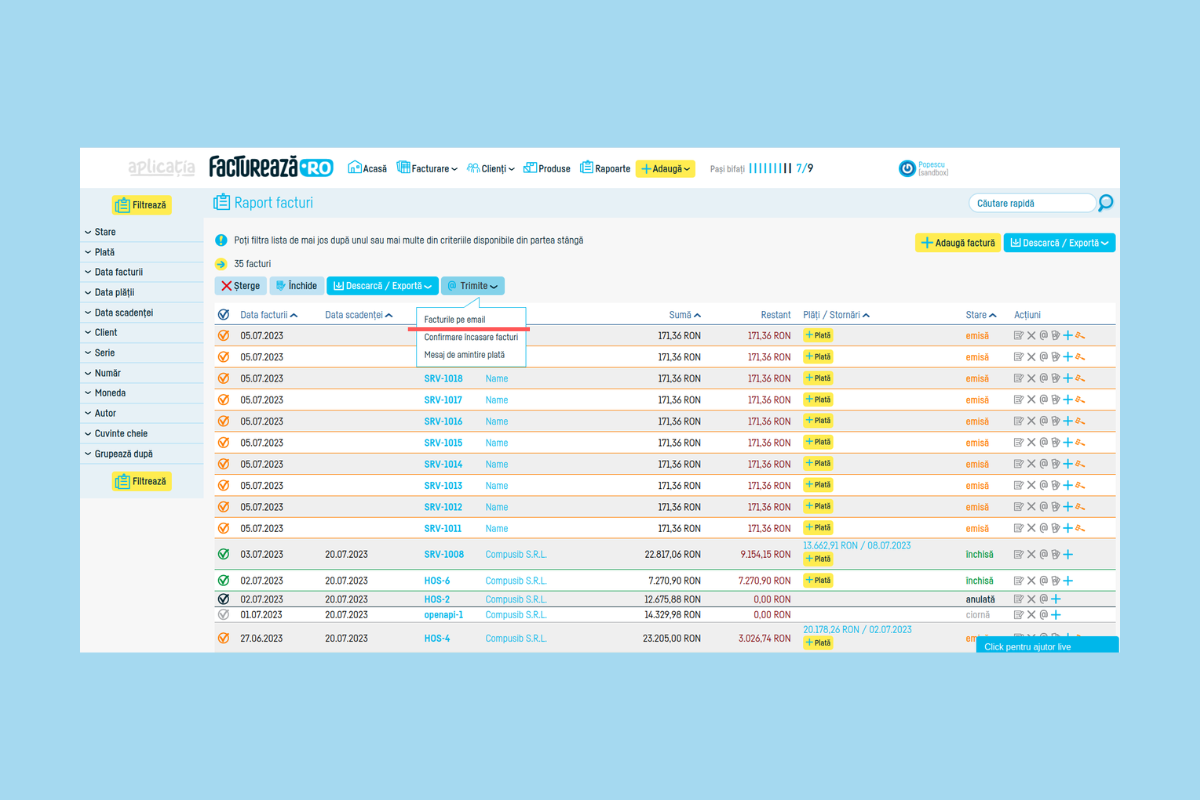Click the yellow Adaugă factură button
This screenshot has width=1200, height=800.
click(x=957, y=243)
